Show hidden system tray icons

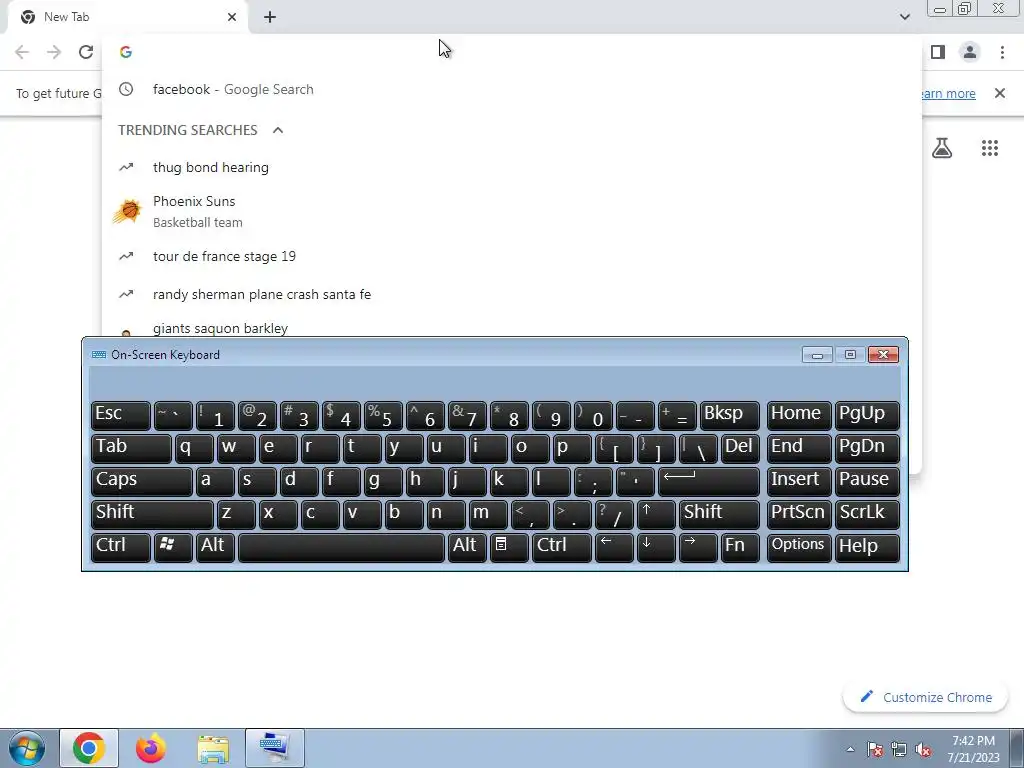pyautogui.click(x=850, y=749)
